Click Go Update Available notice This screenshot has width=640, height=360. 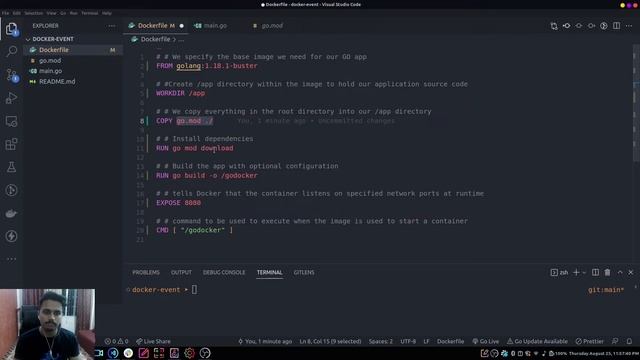point(537,341)
